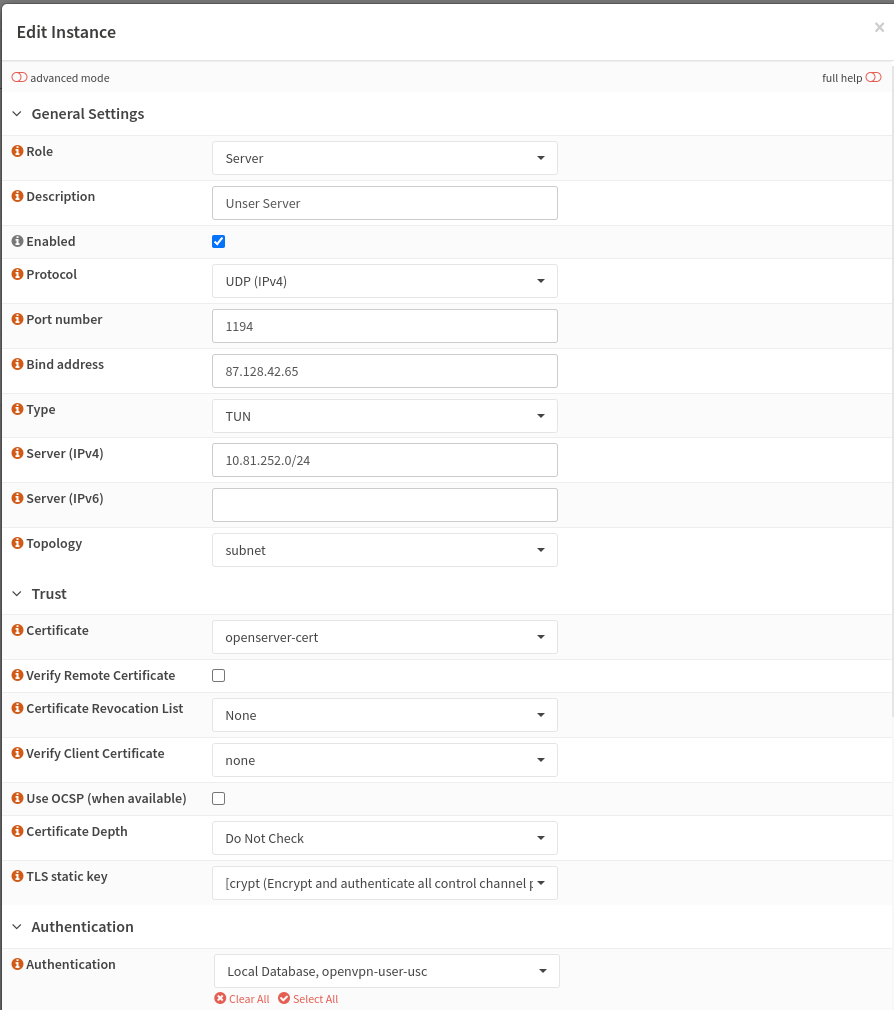894x1010 pixels.
Task: Collapse the General Settings section
Action: coord(16,113)
